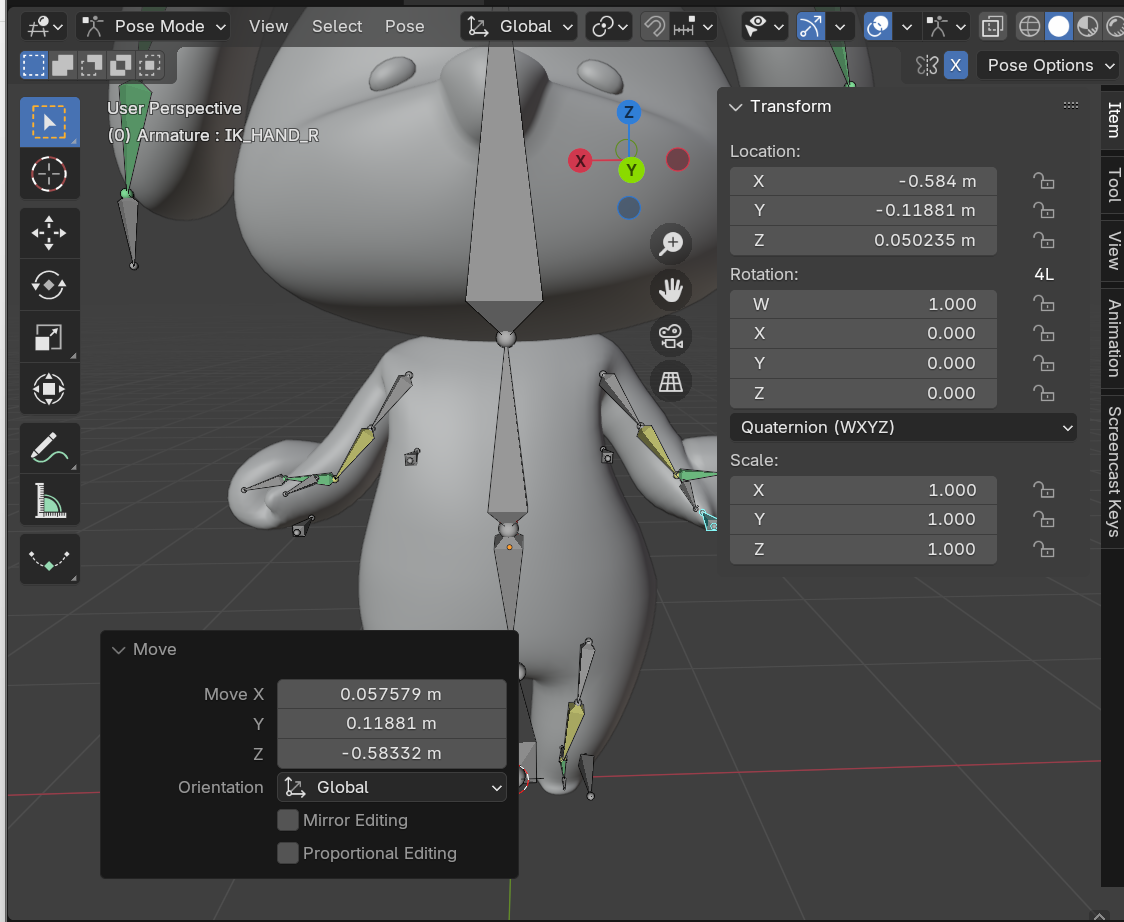Switch to the View sidebar tab
Image resolution: width=1124 pixels, height=922 pixels.
[x=1113, y=250]
